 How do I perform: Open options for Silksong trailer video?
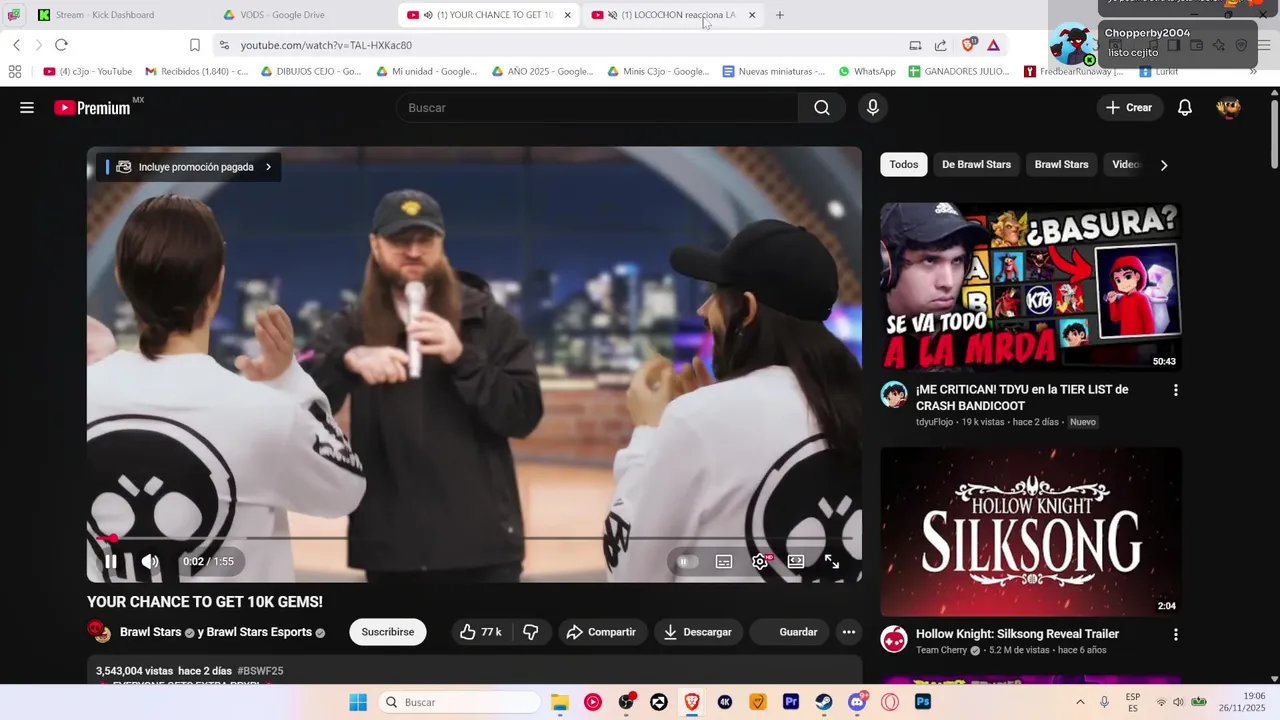[1175, 635]
